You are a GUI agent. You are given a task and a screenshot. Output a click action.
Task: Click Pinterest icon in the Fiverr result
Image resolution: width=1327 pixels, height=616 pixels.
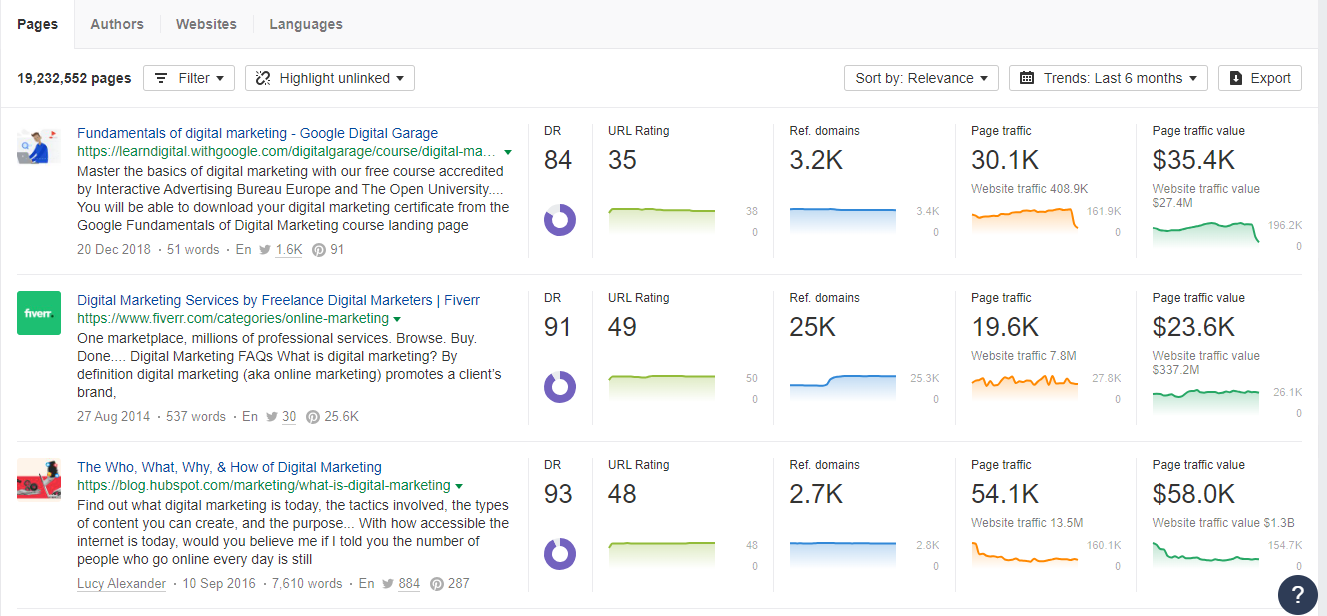[x=313, y=417]
